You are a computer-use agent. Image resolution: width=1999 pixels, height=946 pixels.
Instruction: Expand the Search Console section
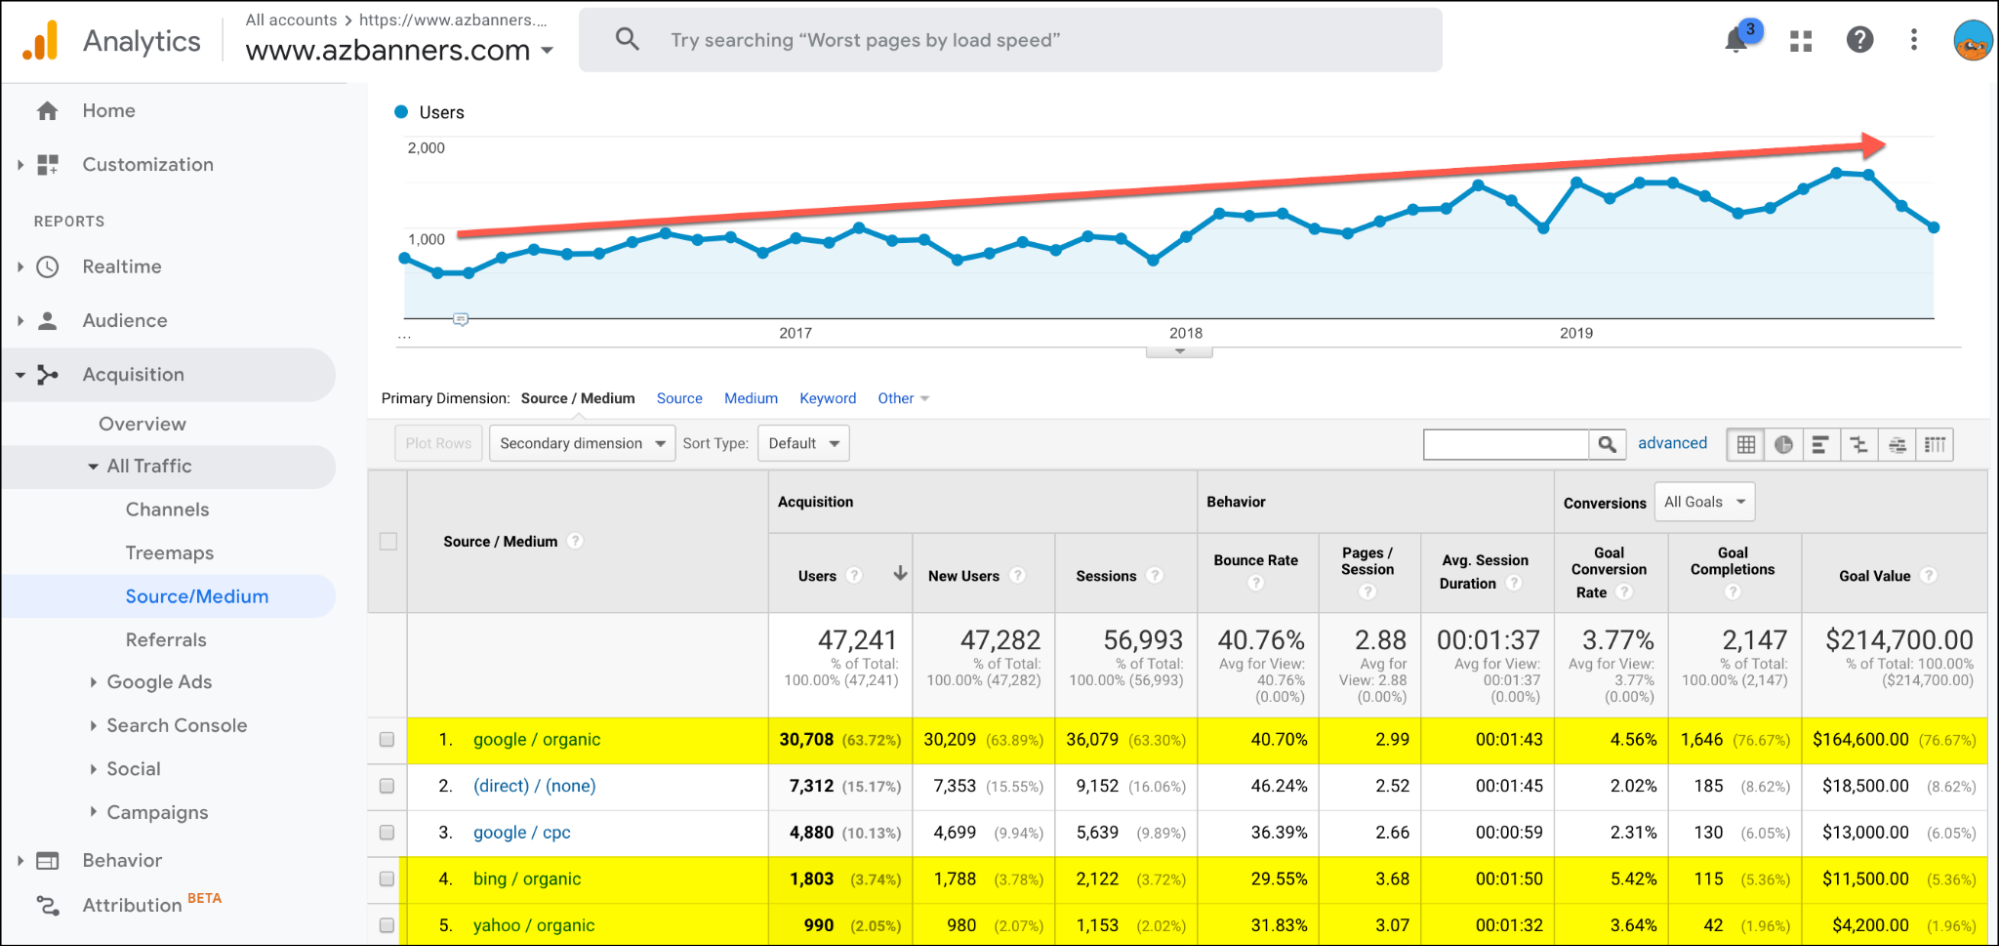(93, 726)
